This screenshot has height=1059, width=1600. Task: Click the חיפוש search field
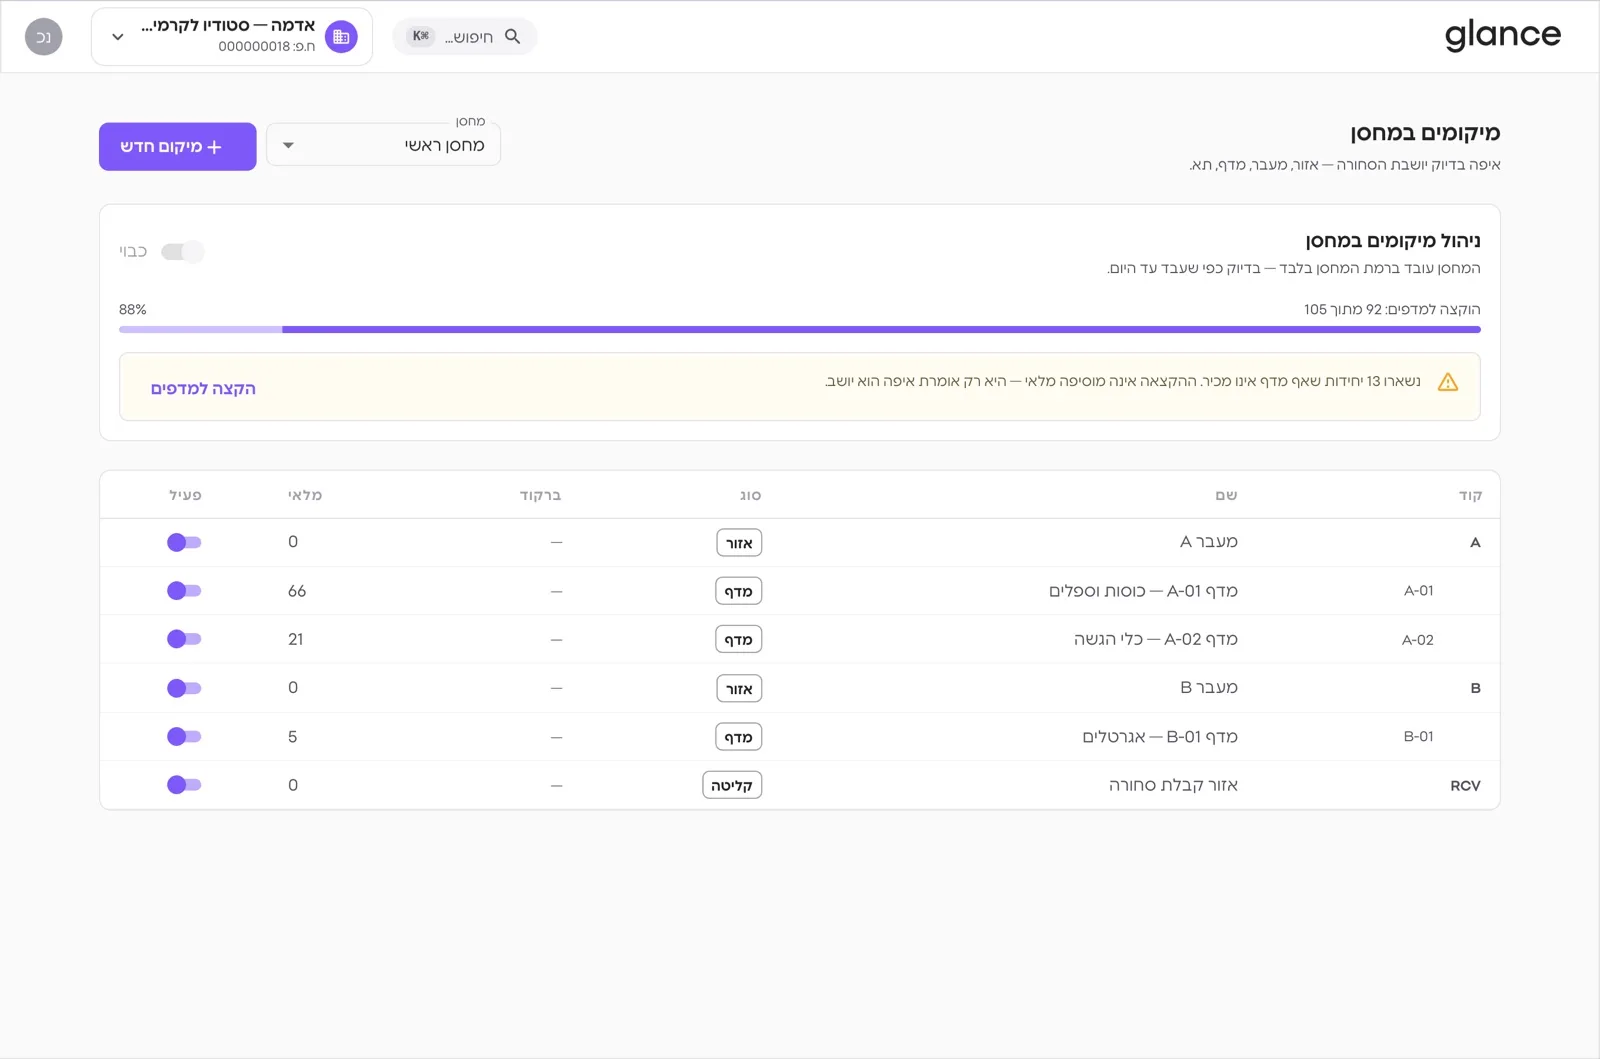[465, 36]
